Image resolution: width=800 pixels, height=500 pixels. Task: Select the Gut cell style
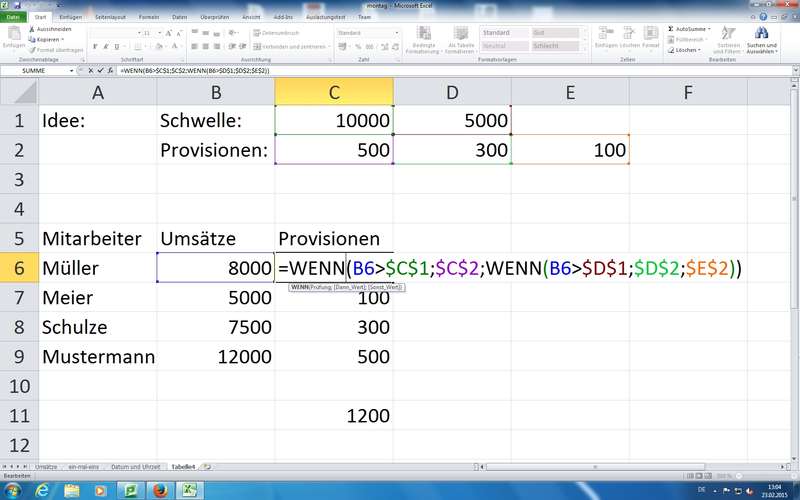(x=555, y=33)
